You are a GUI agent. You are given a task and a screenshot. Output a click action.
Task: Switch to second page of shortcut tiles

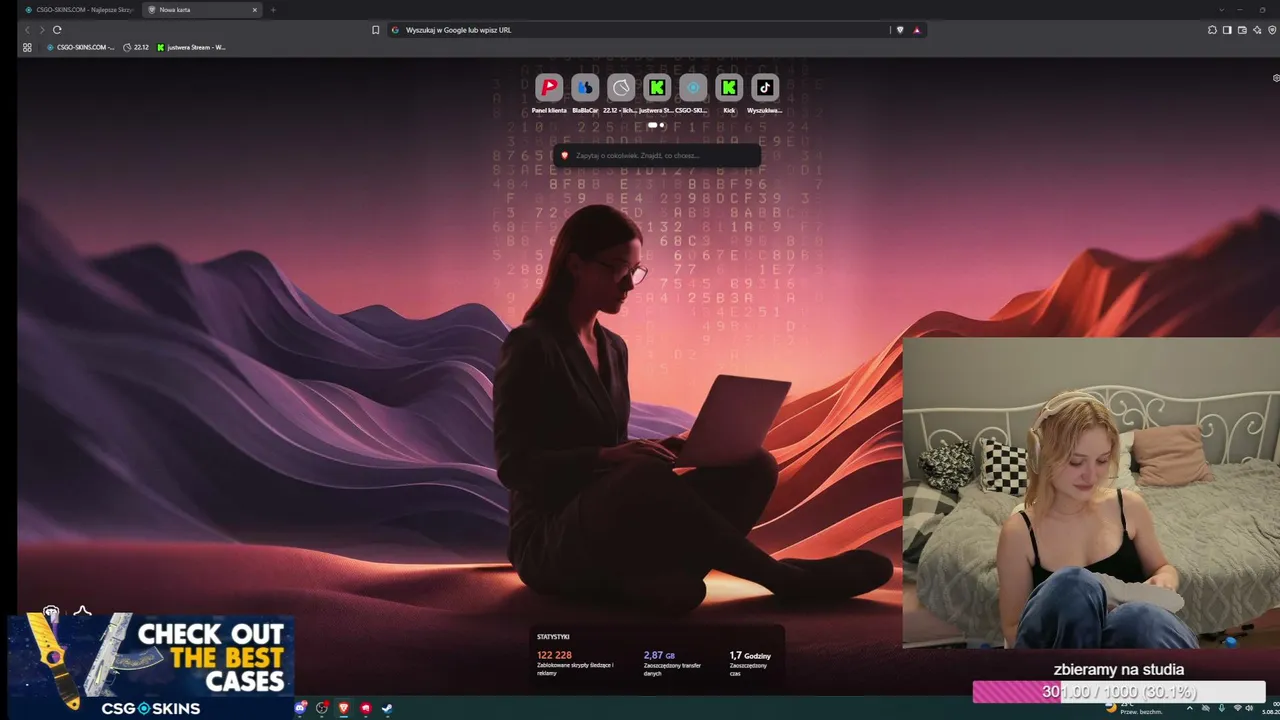pos(662,125)
